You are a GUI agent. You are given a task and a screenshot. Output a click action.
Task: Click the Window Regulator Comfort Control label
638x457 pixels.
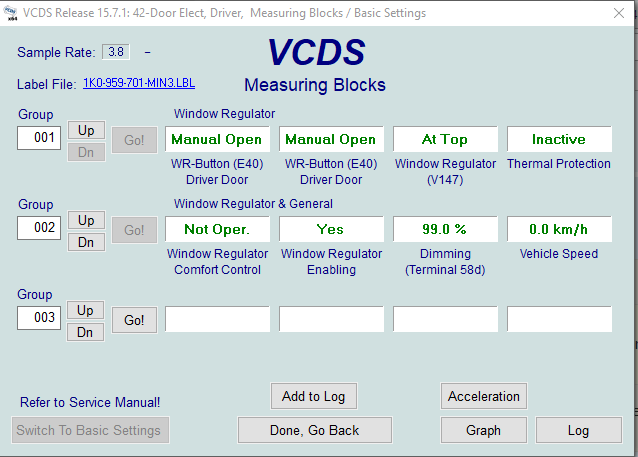pyautogui.click(x=217, y=262)
